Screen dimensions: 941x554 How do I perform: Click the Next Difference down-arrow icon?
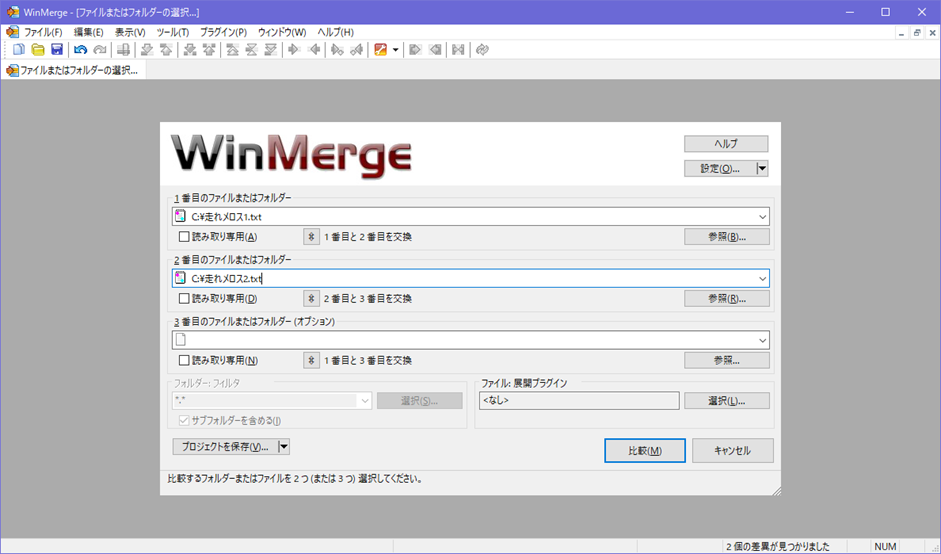[x=146, y=50]
